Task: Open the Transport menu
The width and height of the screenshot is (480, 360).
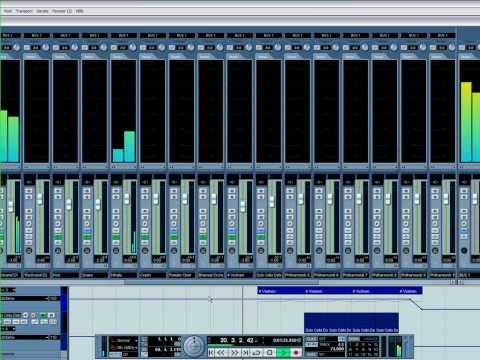Action: (x=24, y=11)
